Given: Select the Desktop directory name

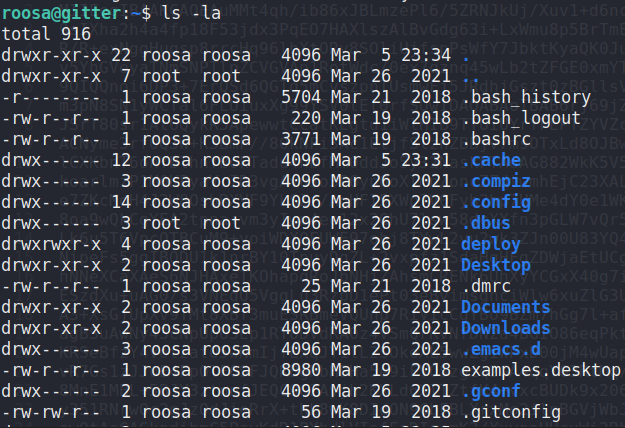Looking at the screenshot, I should tap(495, 265).
